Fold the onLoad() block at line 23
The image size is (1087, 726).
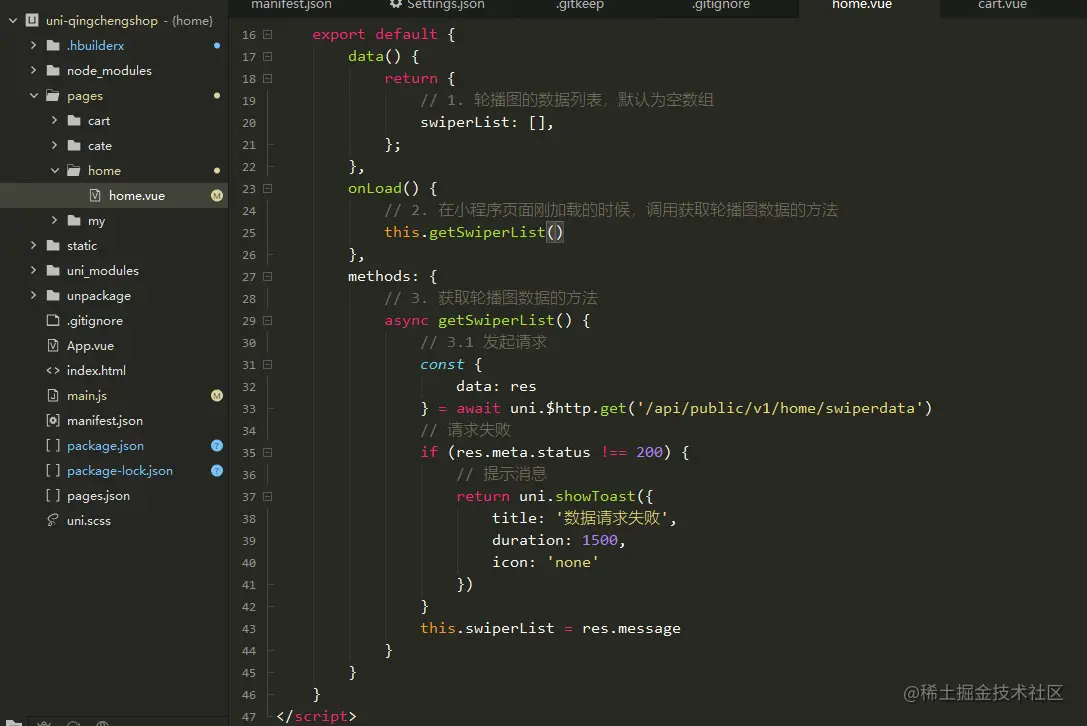[x=268, y=188]
